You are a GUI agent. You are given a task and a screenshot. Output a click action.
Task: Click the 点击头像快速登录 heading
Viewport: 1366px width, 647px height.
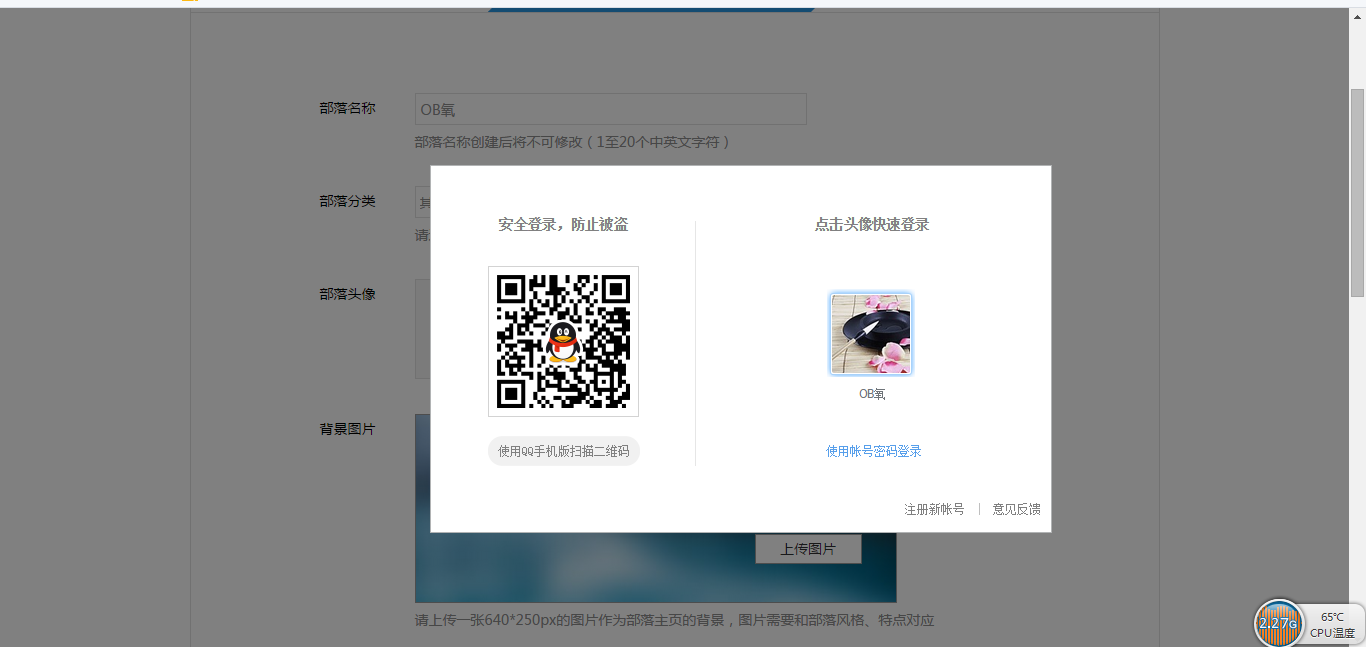click(872, 224)
